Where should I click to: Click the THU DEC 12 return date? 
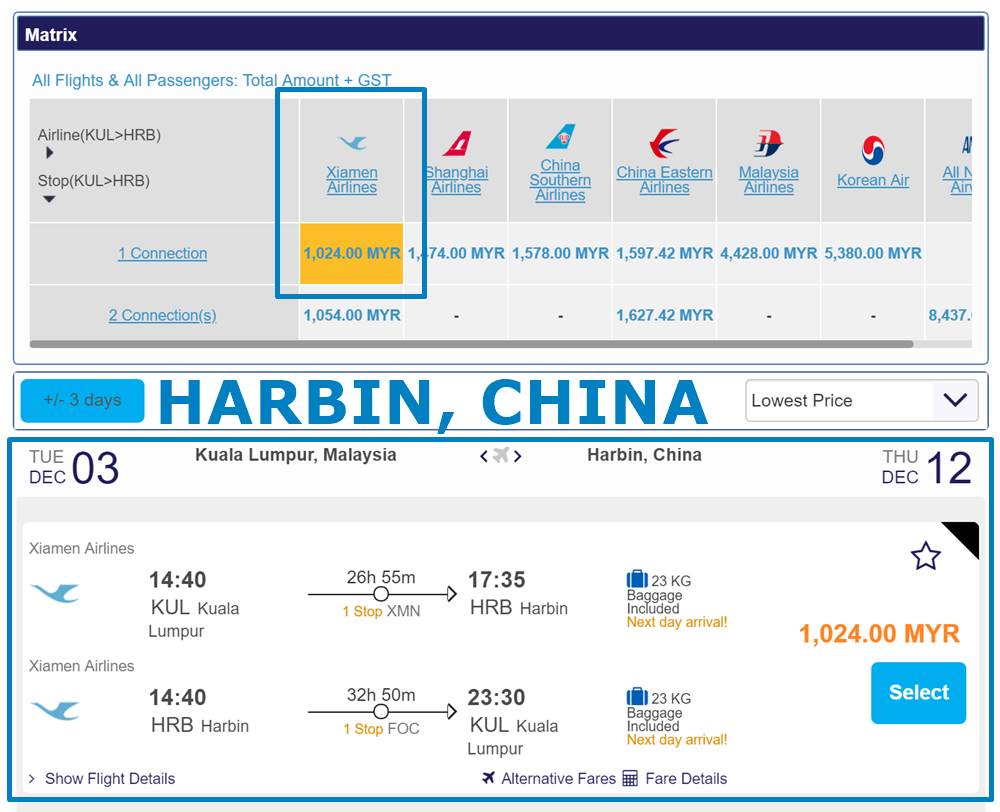[x=927, y=468]
